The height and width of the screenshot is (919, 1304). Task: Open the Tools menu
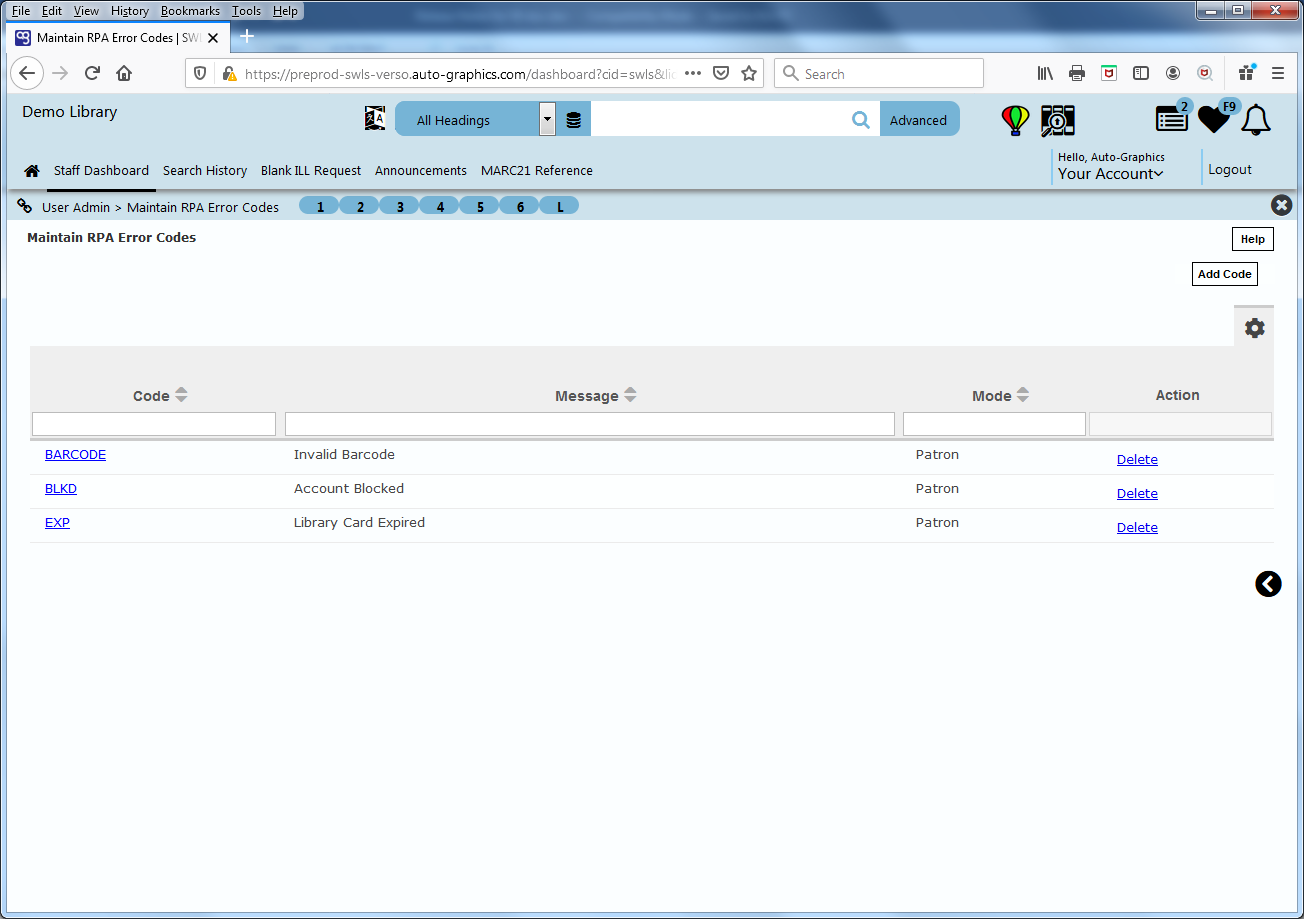click(x=246, y=11)
